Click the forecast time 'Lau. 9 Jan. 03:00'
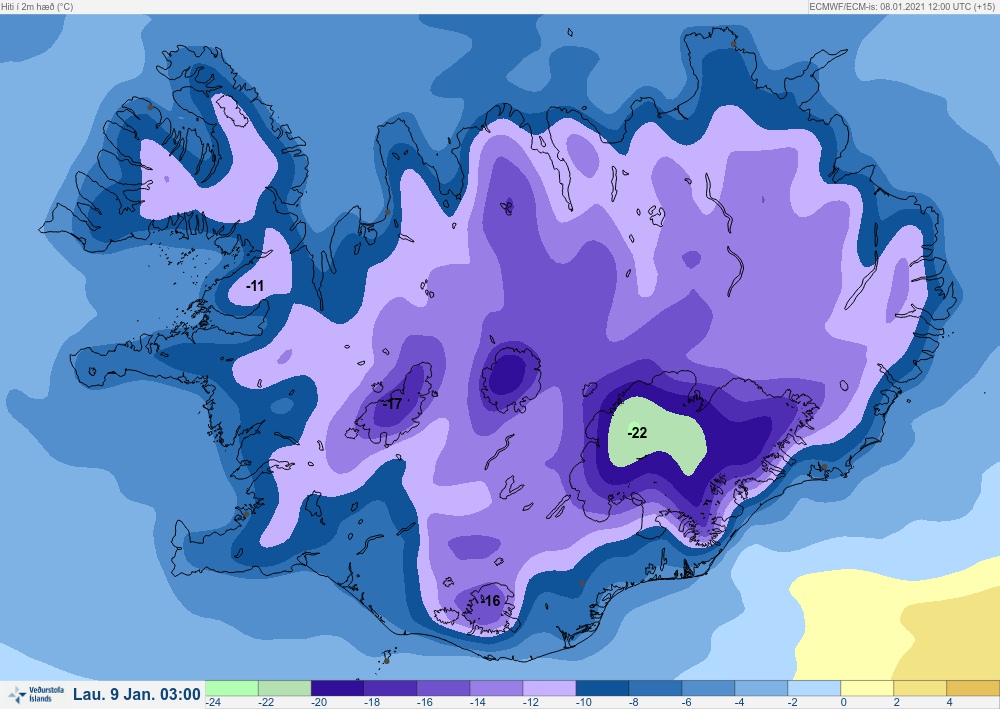The height and width of the screenshot is (709, 1000). pos(136,694)
